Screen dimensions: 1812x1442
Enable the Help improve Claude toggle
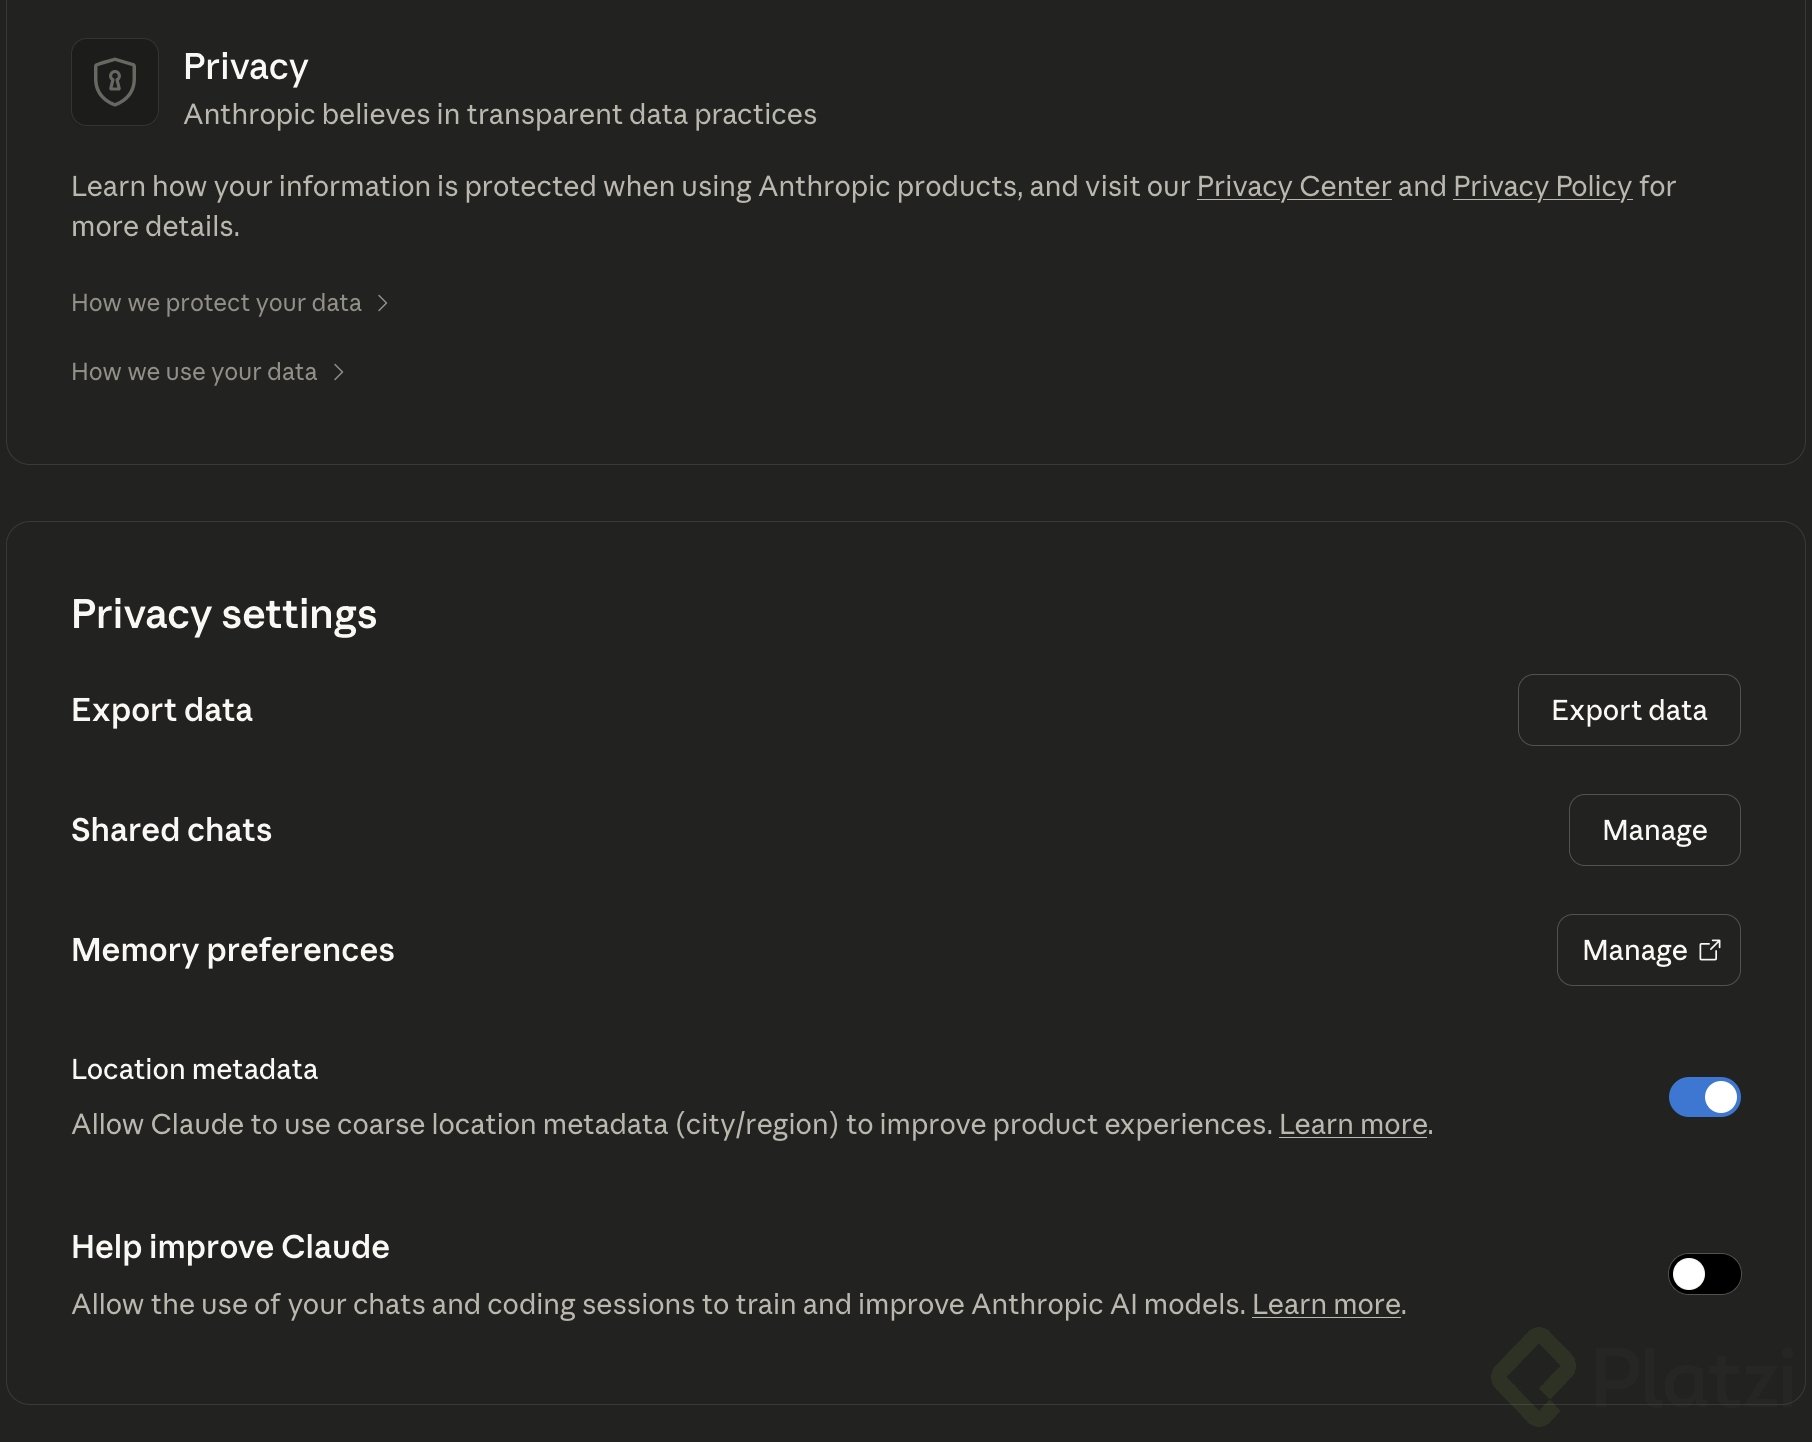pos(1704,1274)
